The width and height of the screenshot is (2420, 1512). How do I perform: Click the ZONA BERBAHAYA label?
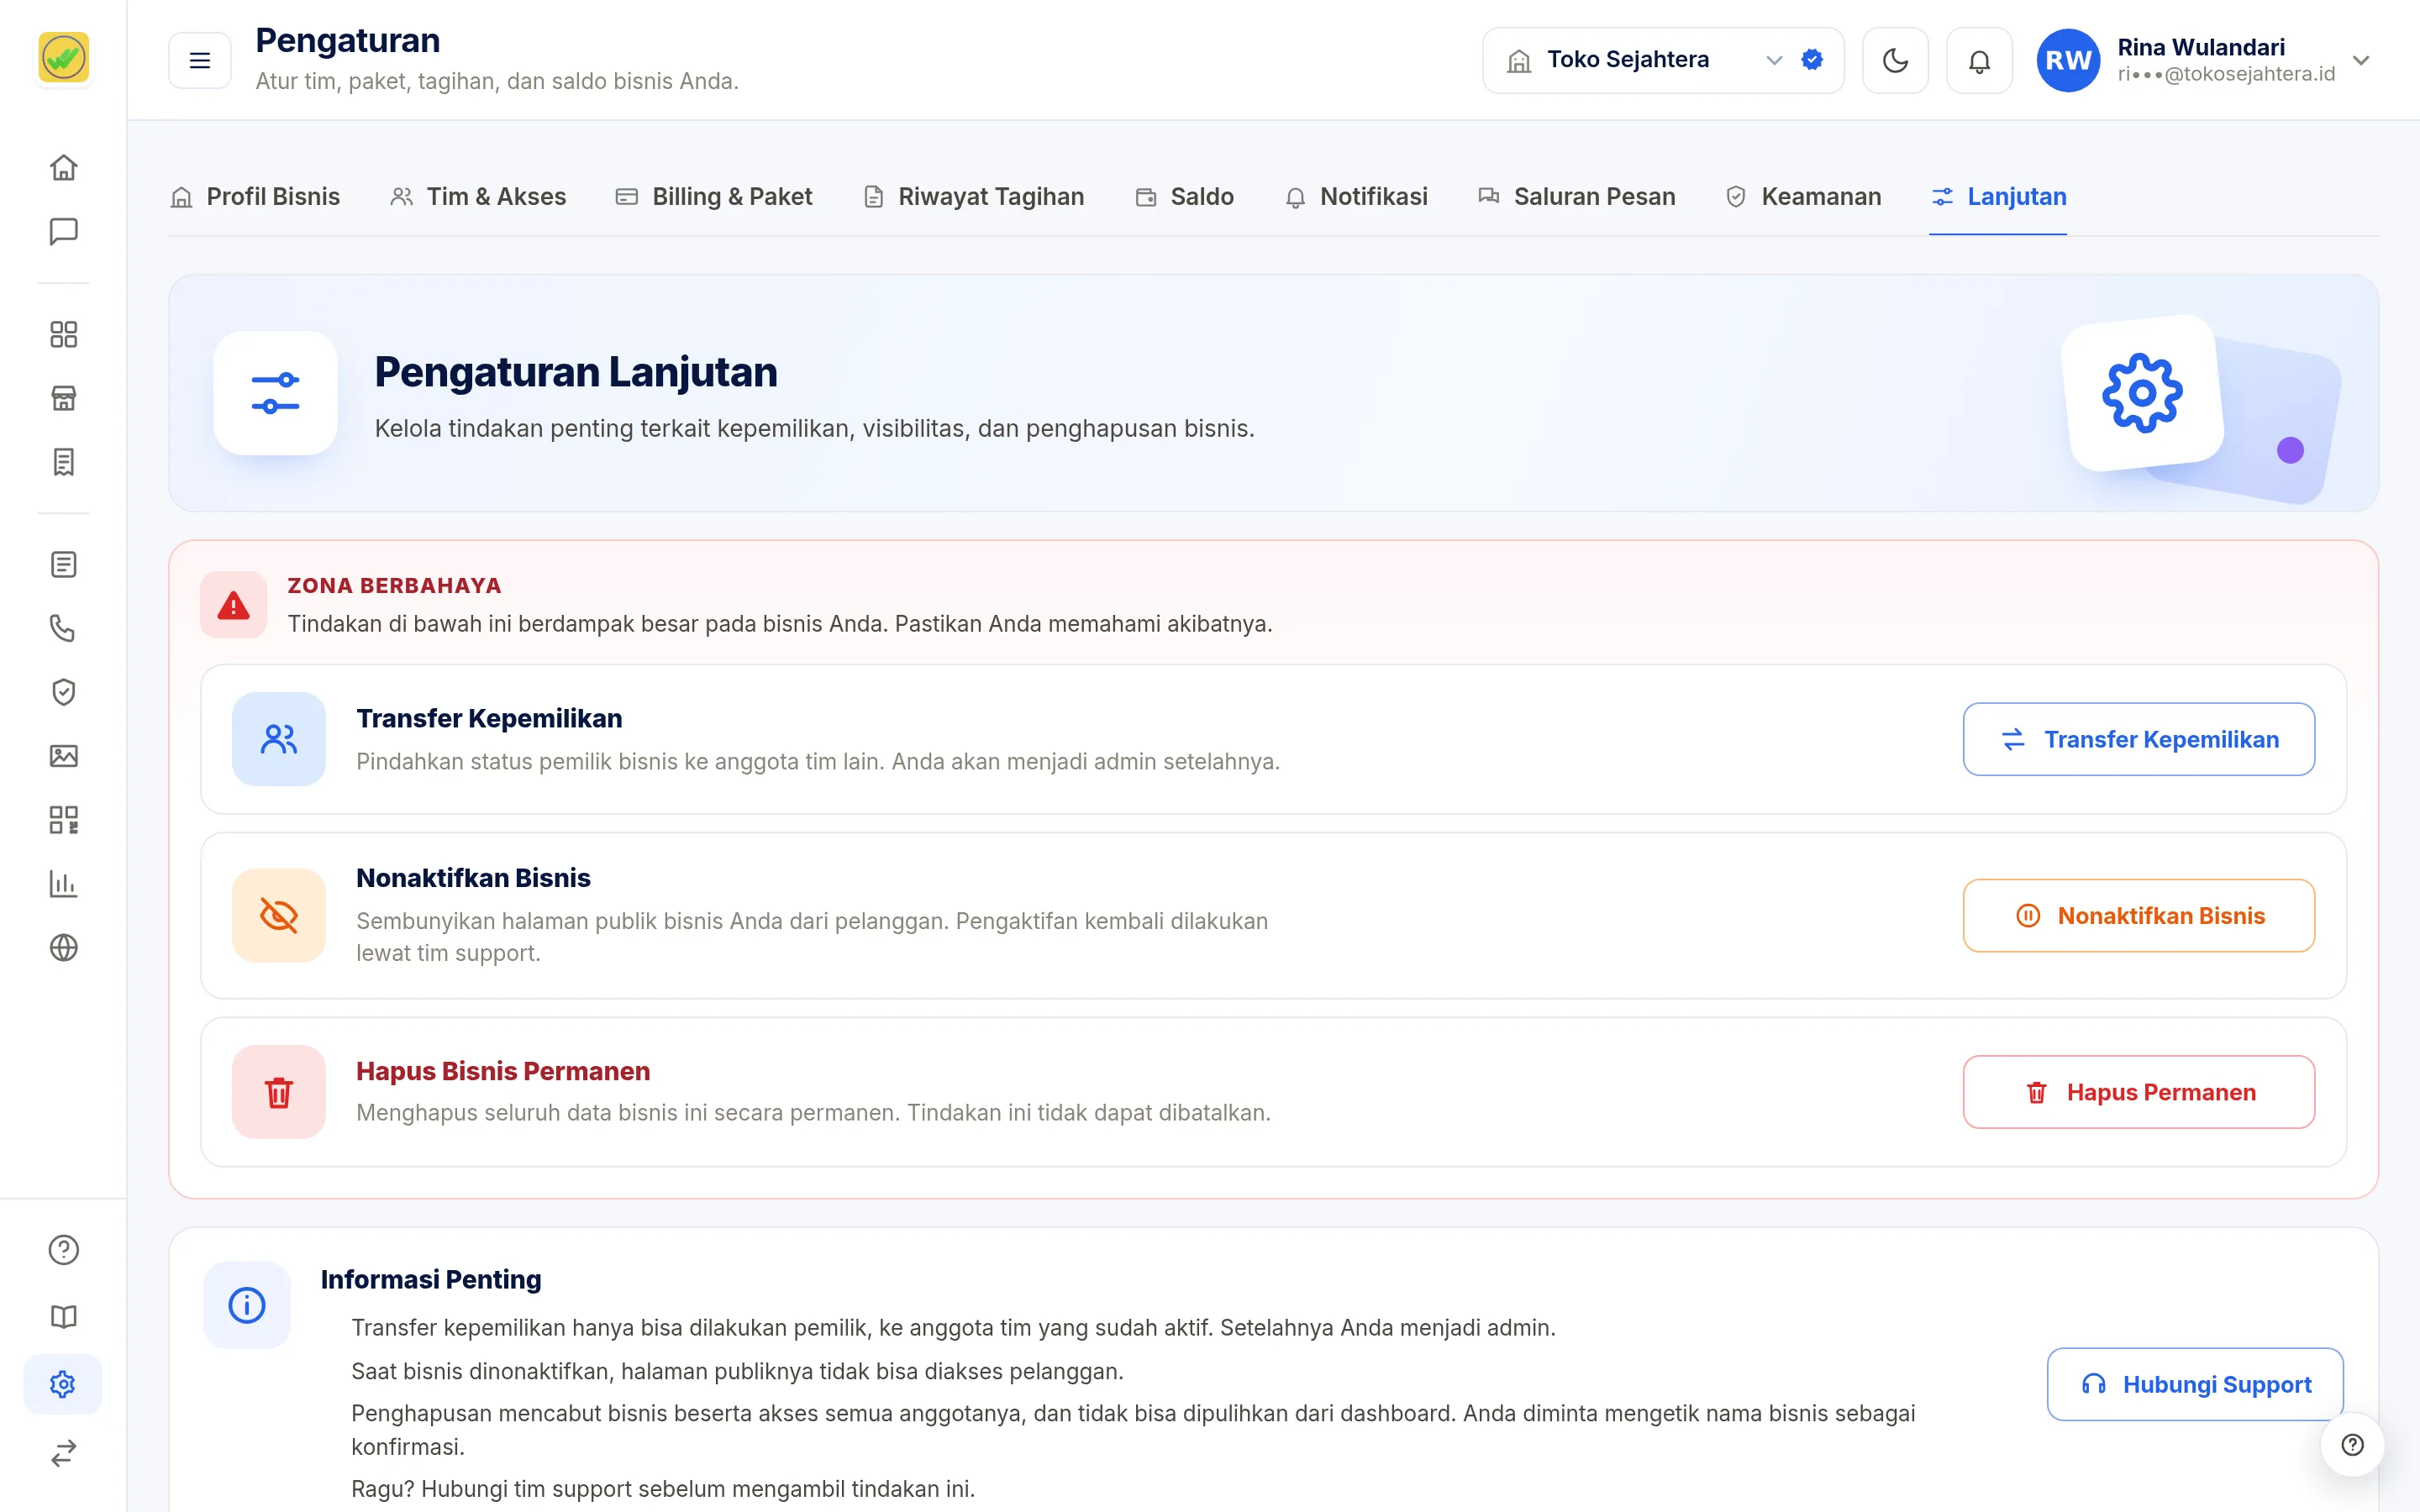tap(394, 585)
